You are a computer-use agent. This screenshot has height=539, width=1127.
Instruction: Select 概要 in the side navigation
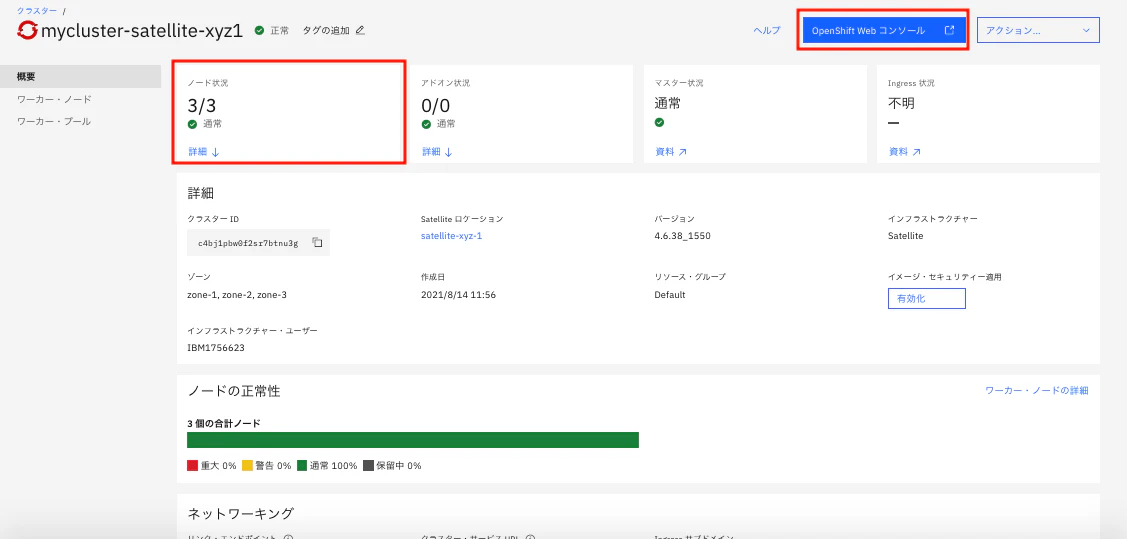pos(80,76)
